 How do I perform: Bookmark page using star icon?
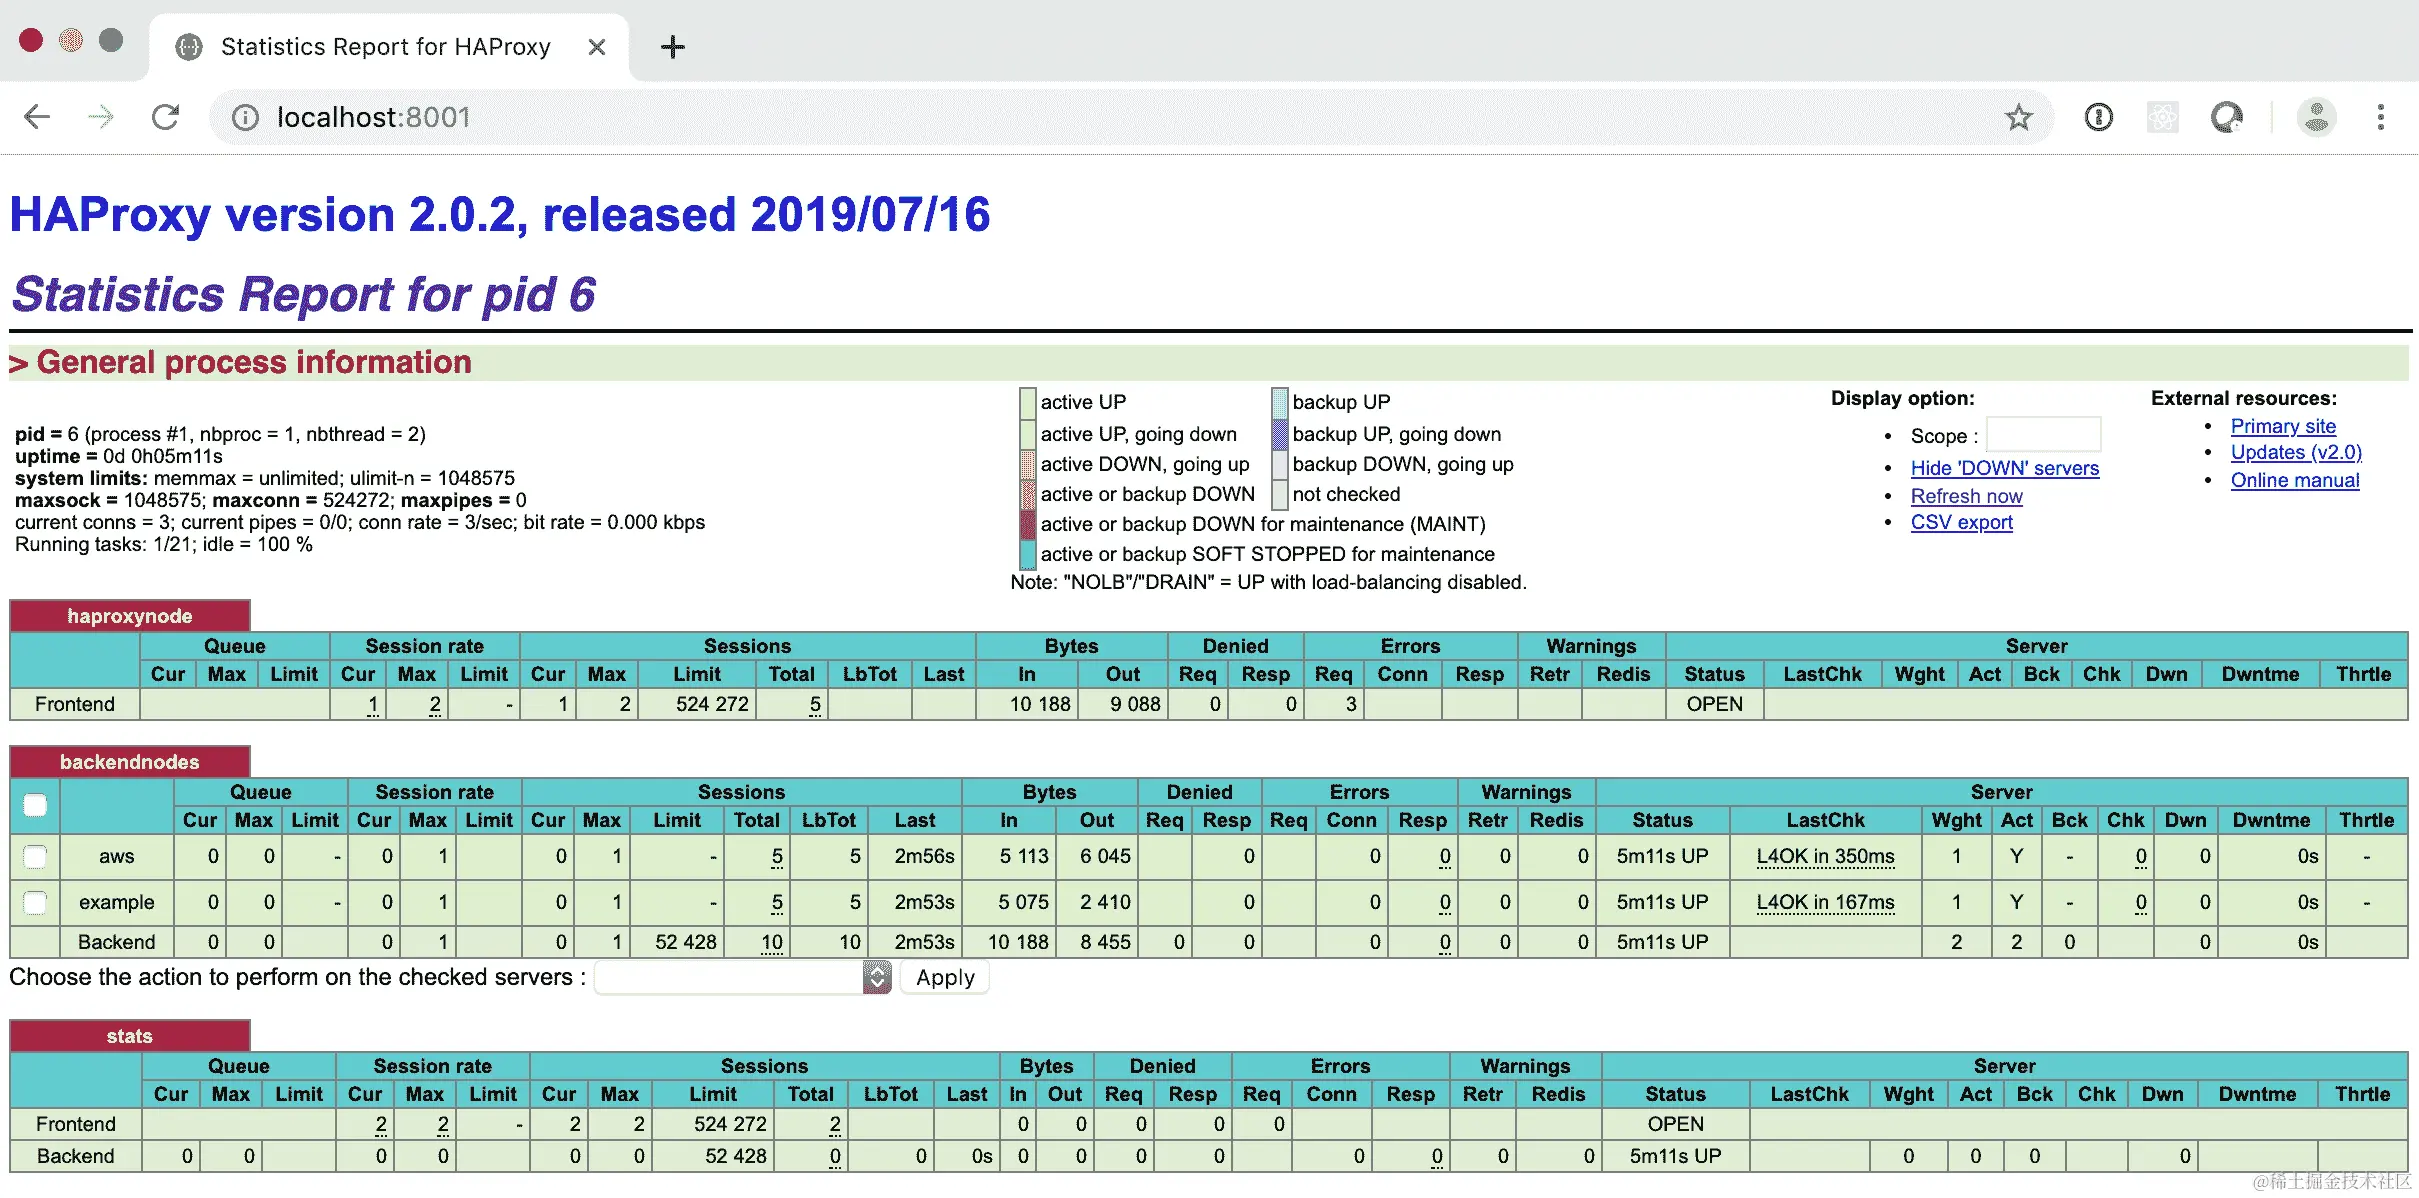coord(2018,117)
